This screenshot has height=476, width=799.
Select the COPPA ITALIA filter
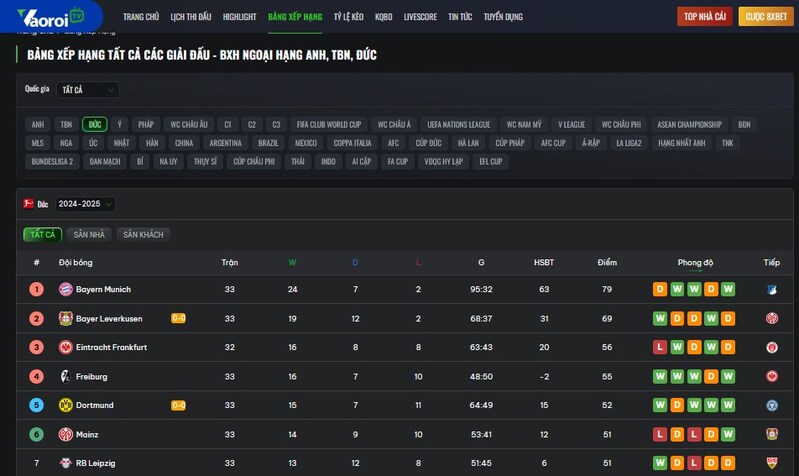(x=352, y=143)
